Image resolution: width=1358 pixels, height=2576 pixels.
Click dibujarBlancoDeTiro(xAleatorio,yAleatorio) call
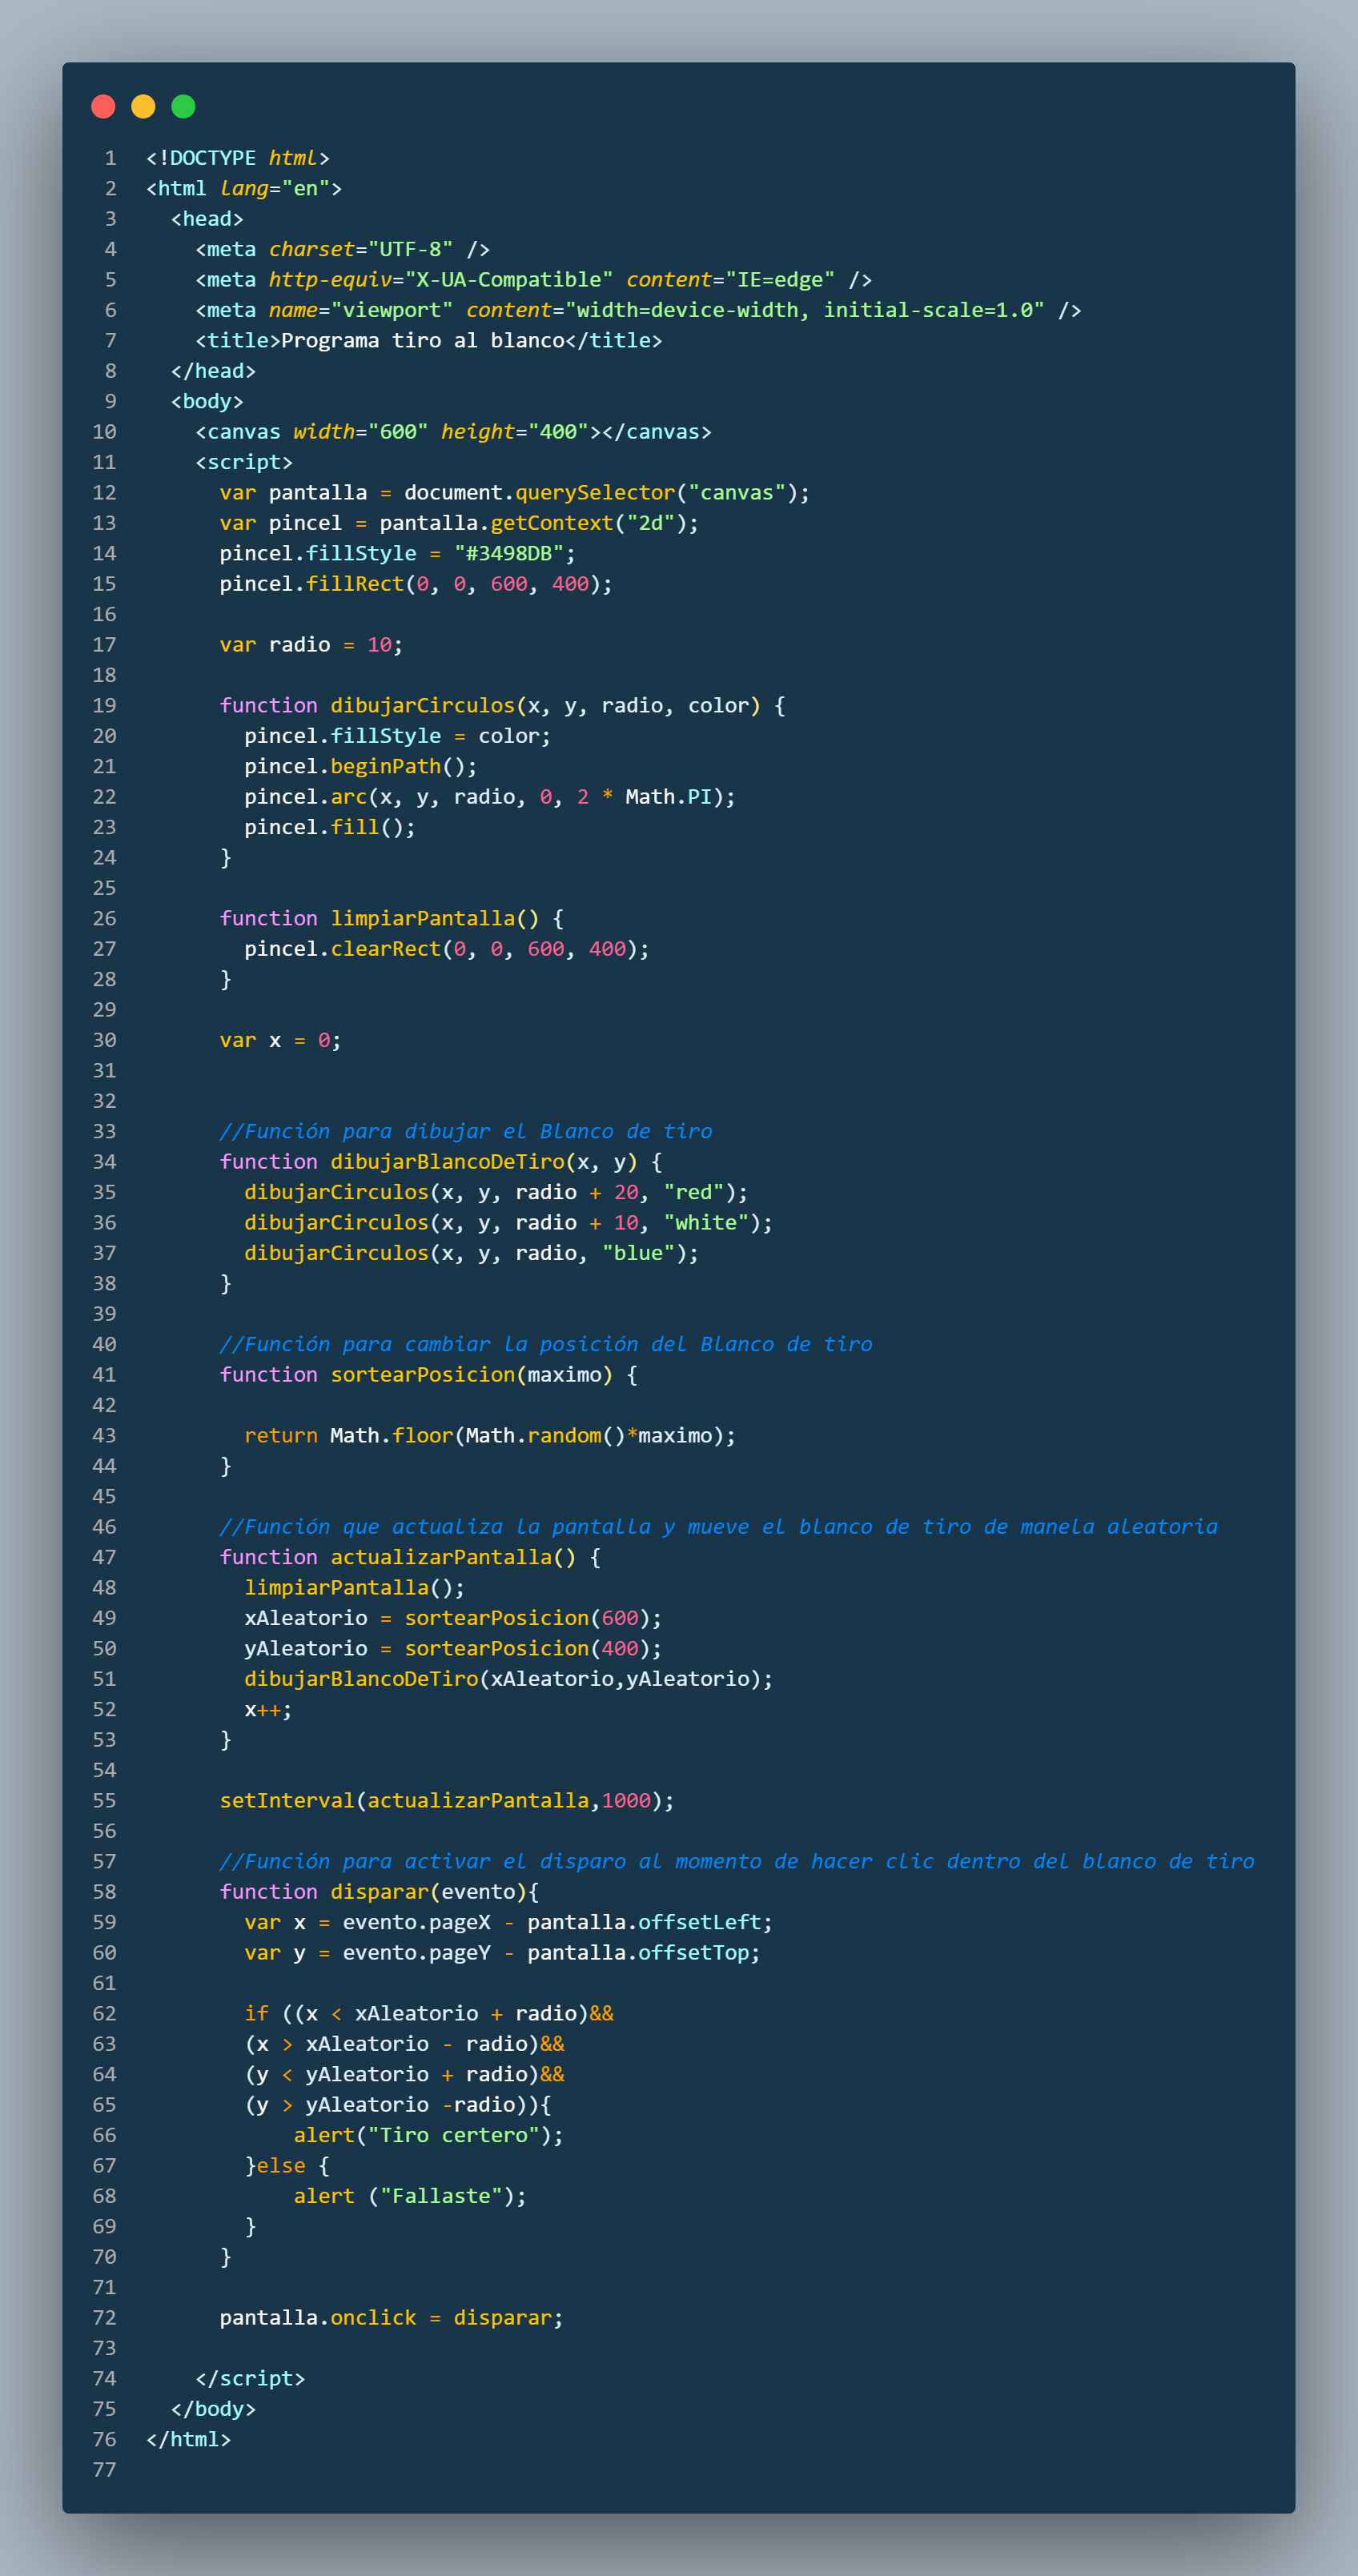[x=508, y=1678]
